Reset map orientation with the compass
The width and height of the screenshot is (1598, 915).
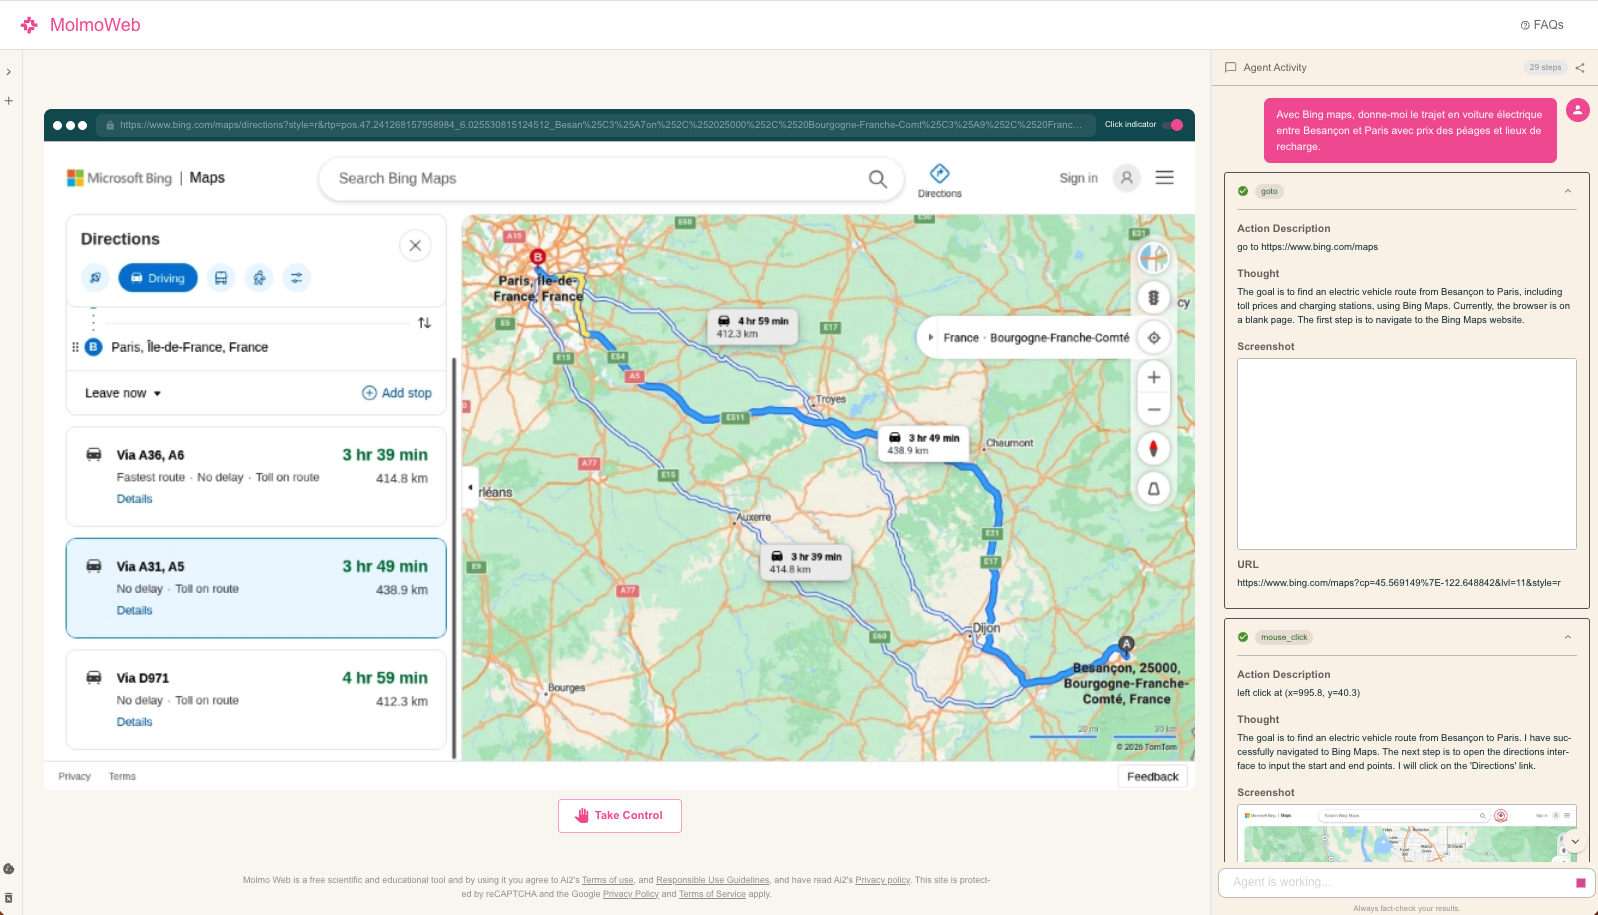pos(1153,449)
